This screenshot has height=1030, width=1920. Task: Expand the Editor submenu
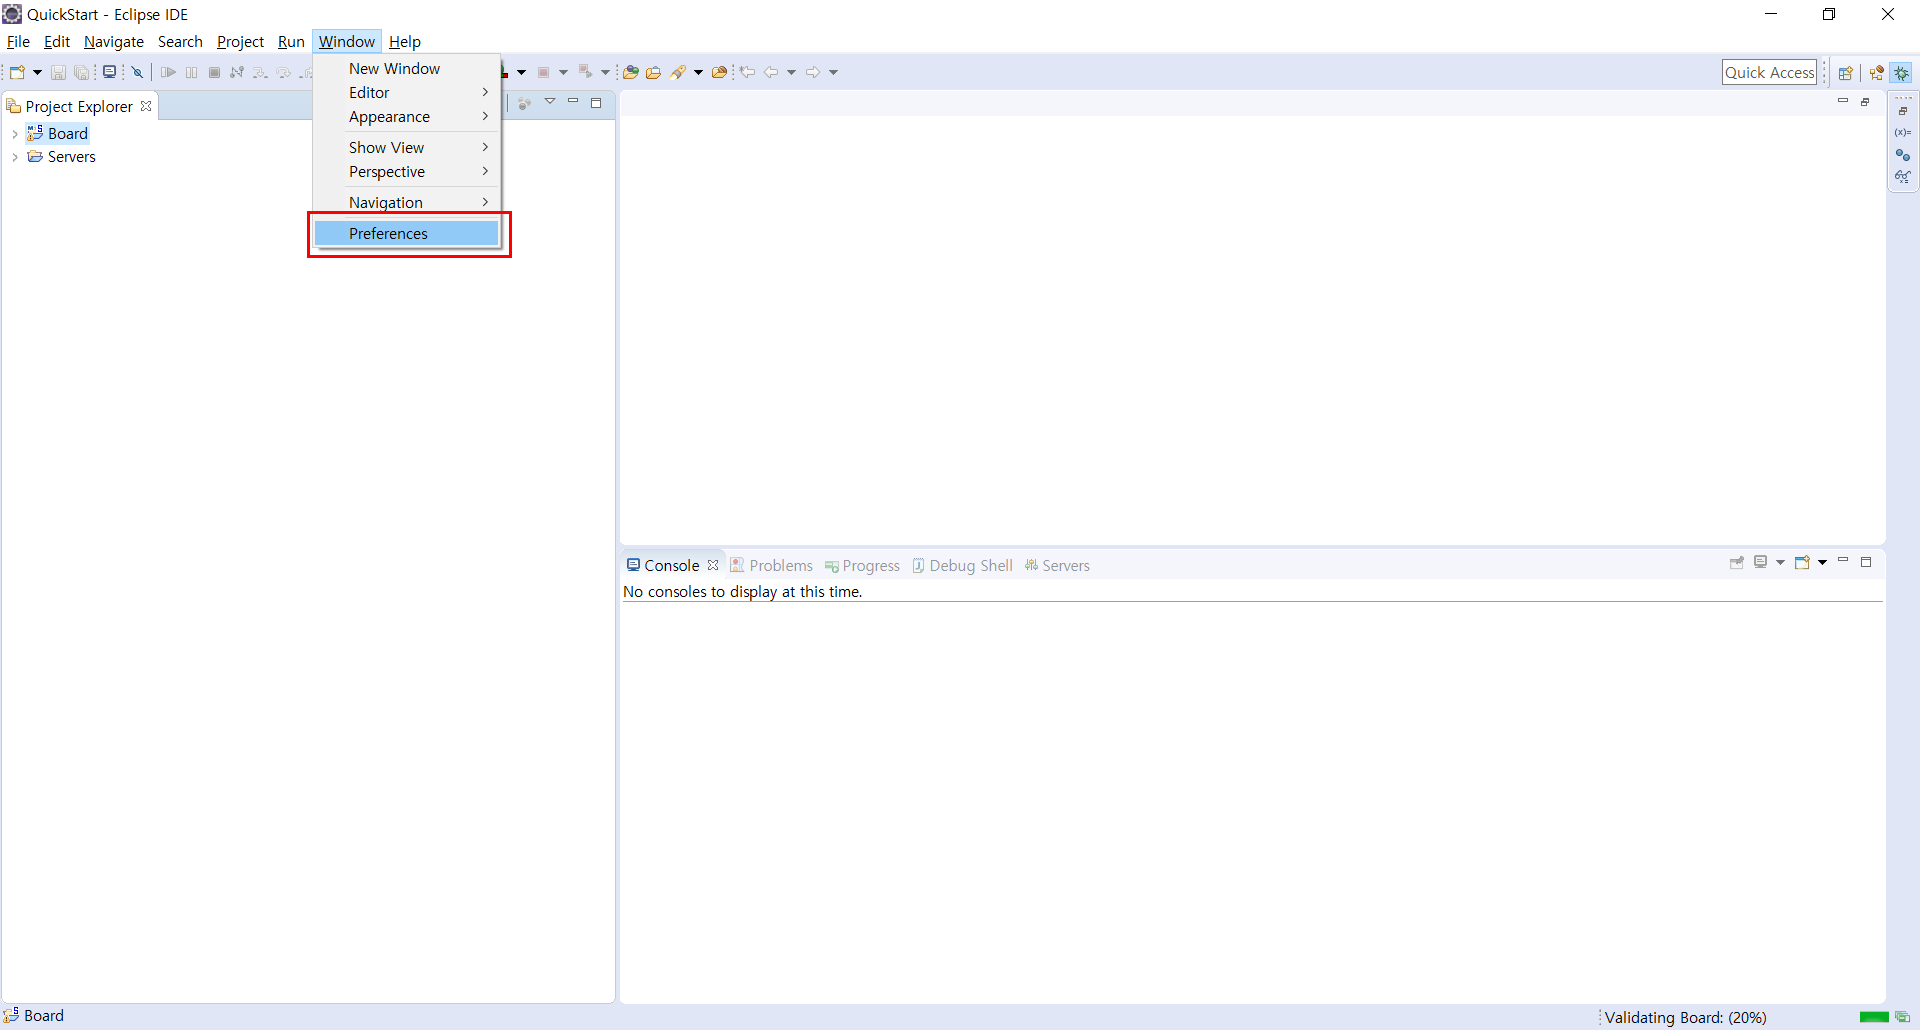(x=406, y=92)
